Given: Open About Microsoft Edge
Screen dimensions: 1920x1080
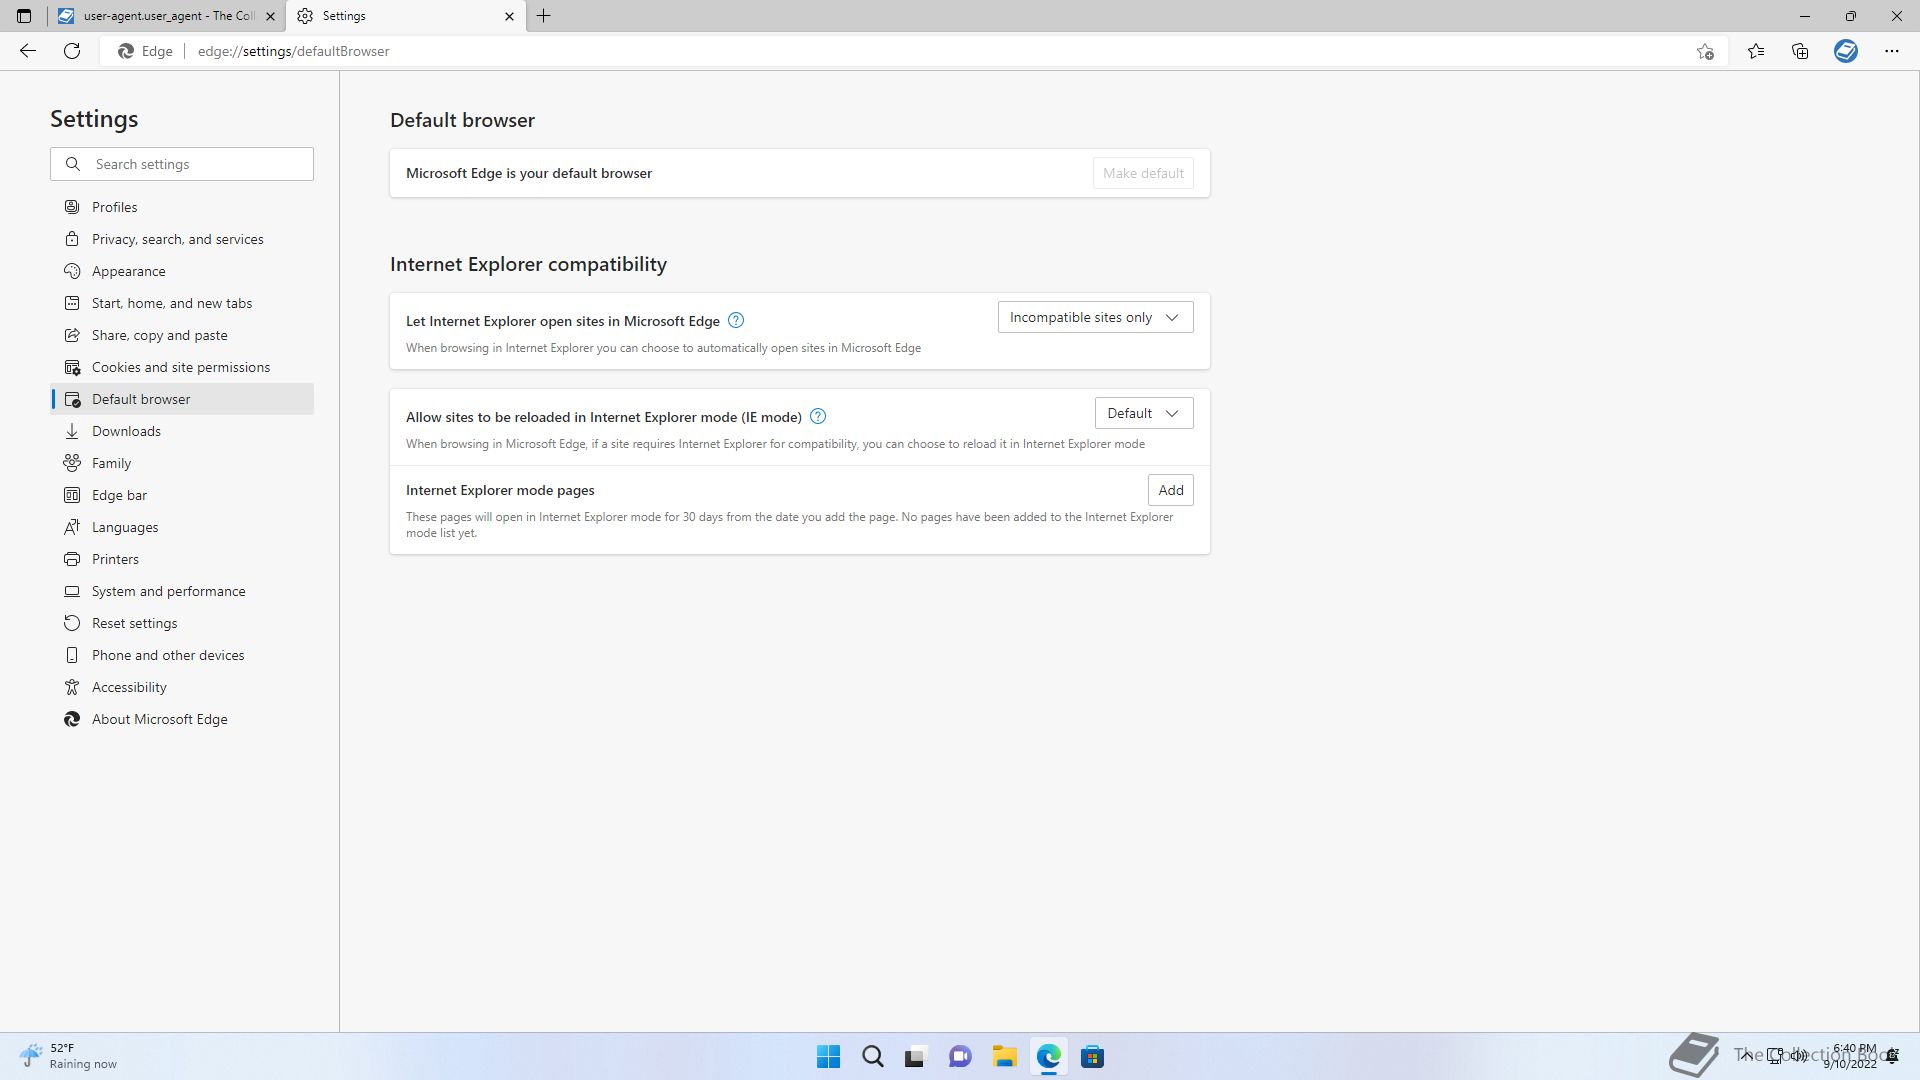Looking at the screenshot, I should [x=182, y=719].
